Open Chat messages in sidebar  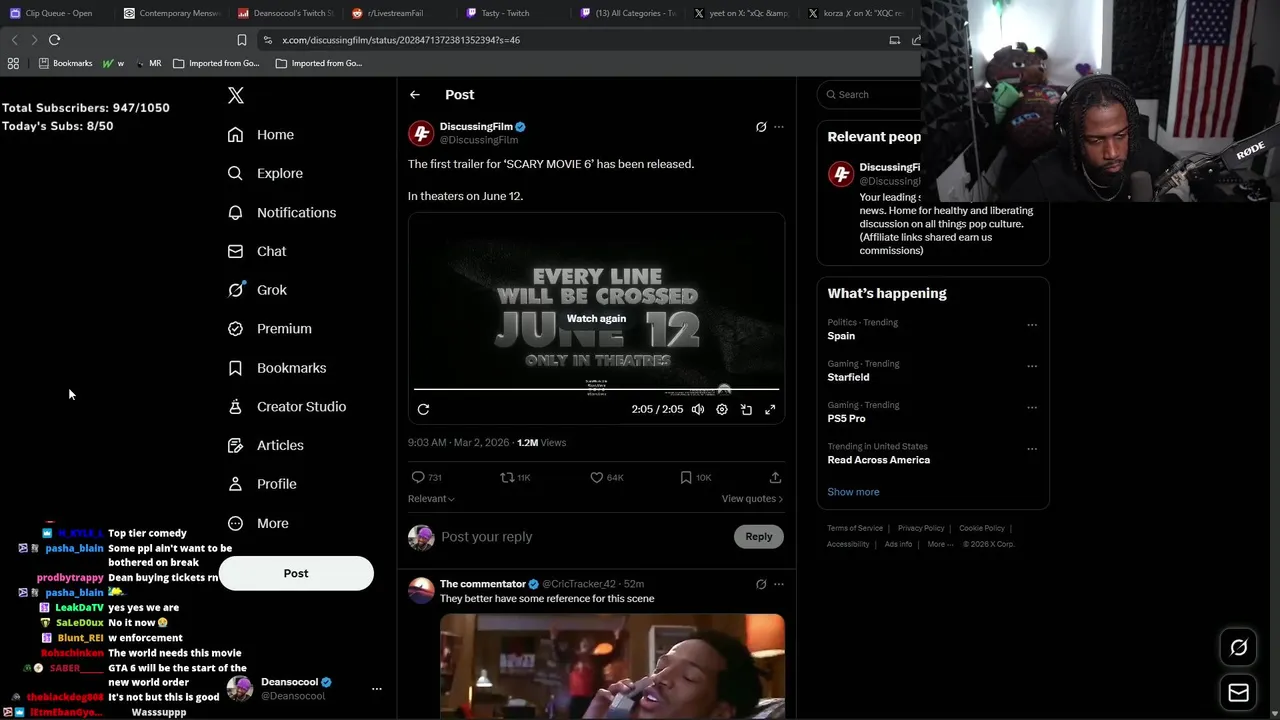(x=257, y=251)
